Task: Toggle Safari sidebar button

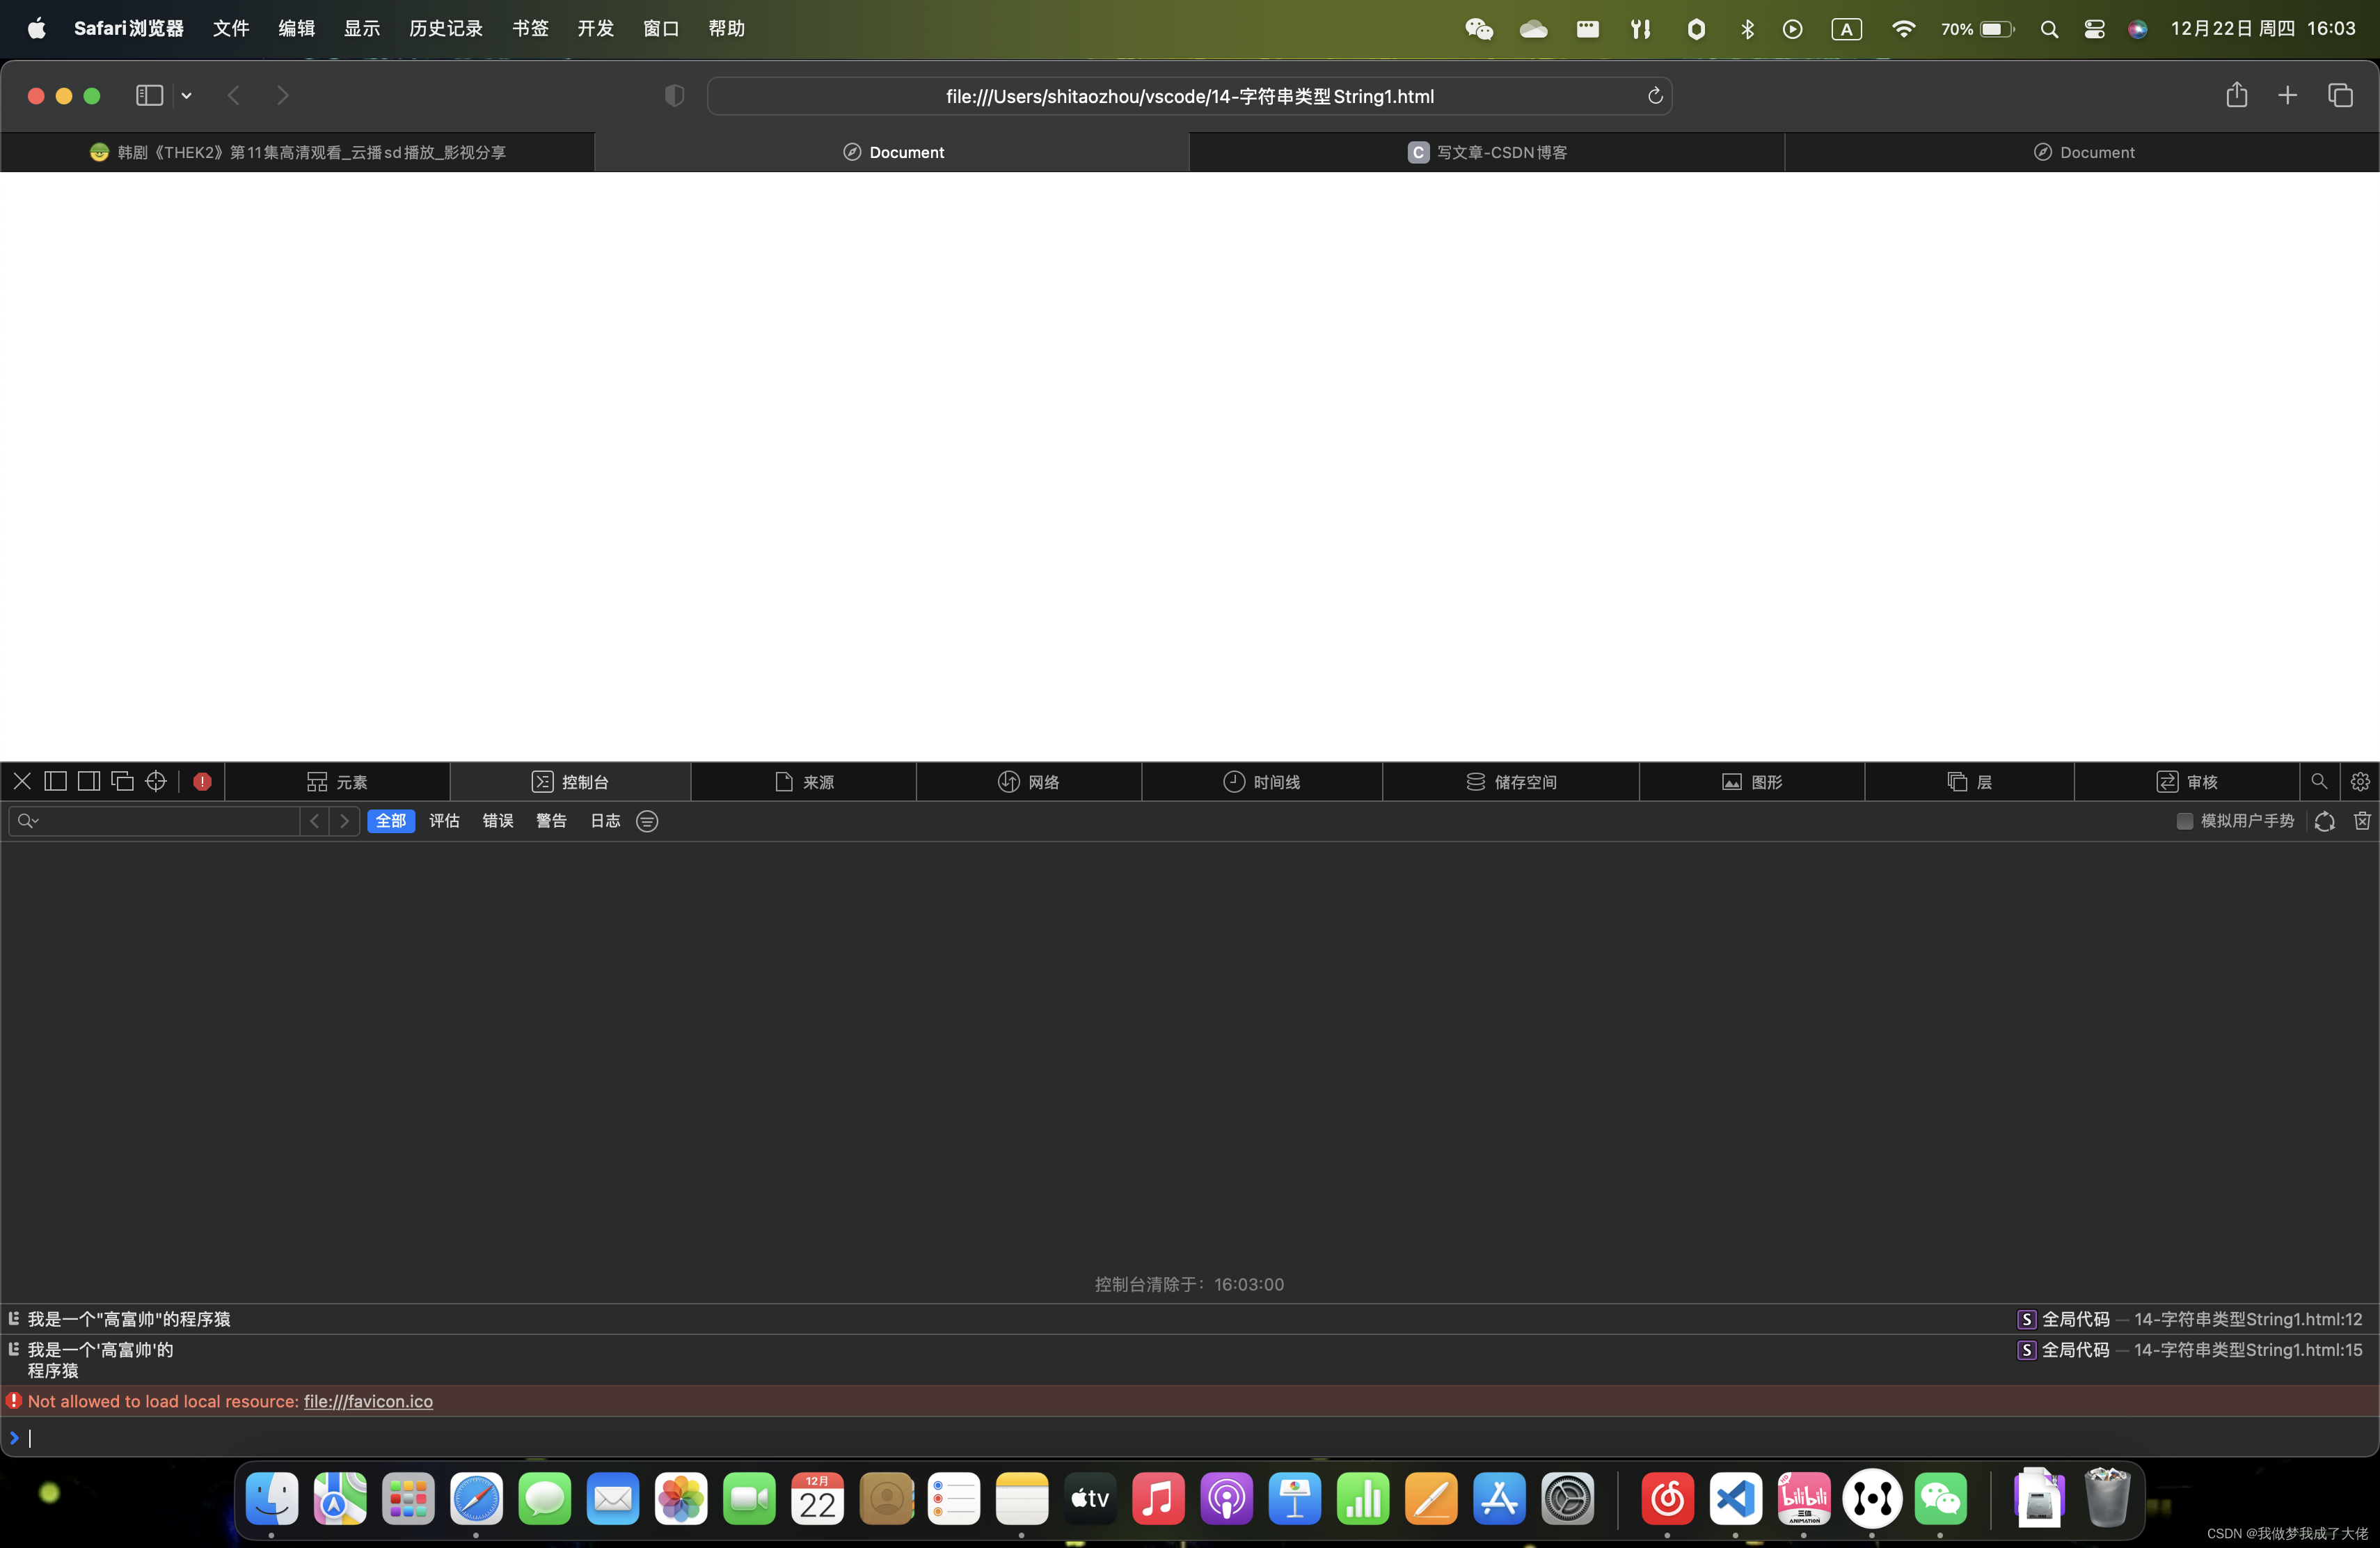Action: [x=149, y=95]
